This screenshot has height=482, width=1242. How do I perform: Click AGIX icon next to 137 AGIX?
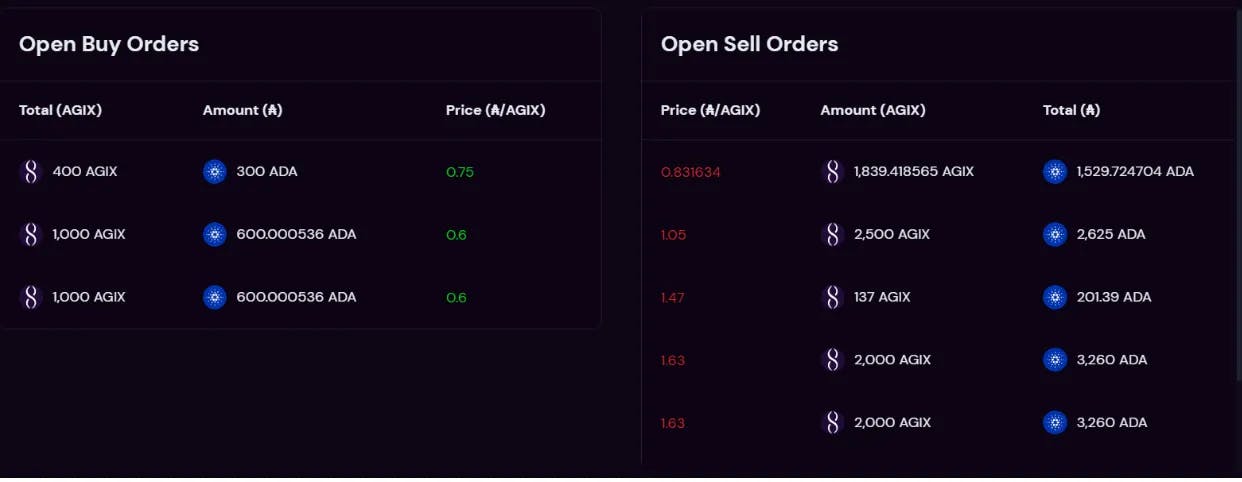click(x=833, y=297)
